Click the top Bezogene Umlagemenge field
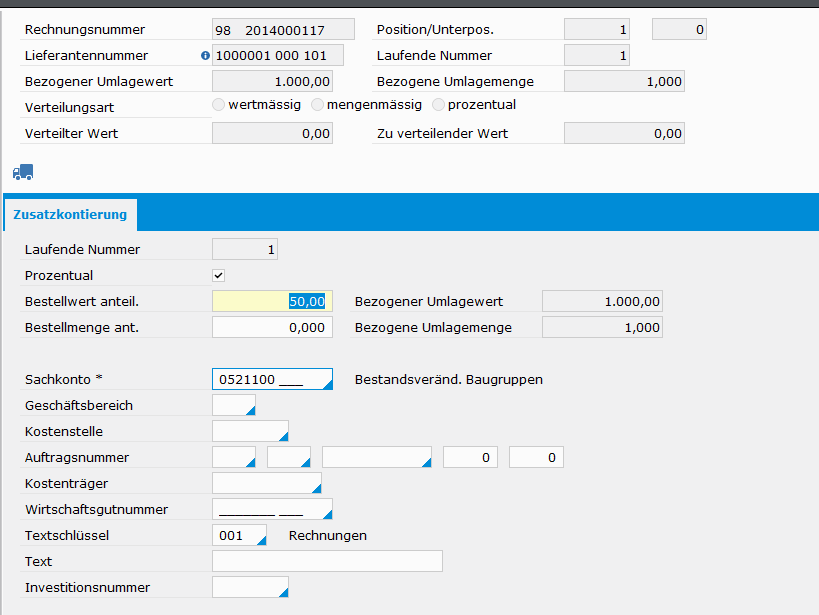This screenshot has width=819, height=615. (x=624, y=82)
